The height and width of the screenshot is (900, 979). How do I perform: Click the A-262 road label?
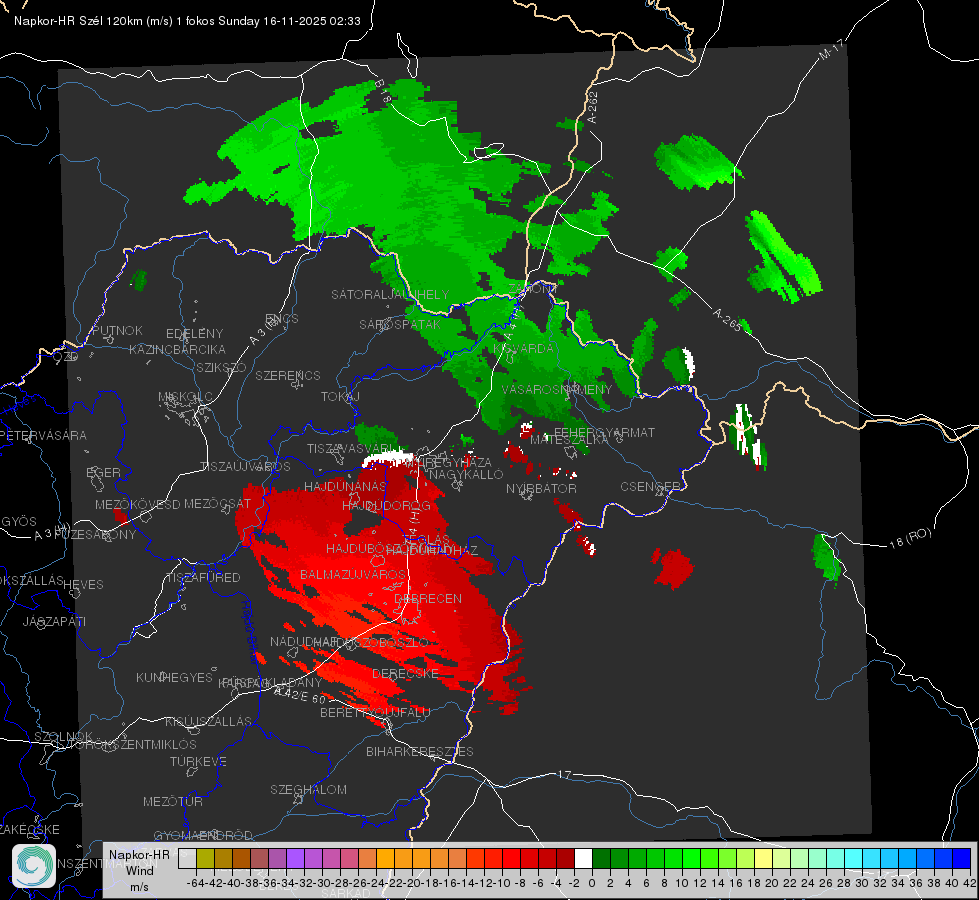(593, 107)
